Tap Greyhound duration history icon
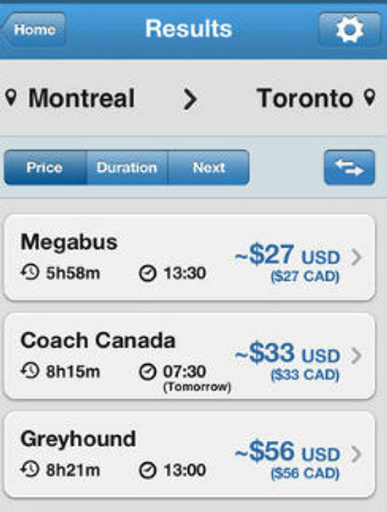The image size is (387, 512). coord(30,470)
